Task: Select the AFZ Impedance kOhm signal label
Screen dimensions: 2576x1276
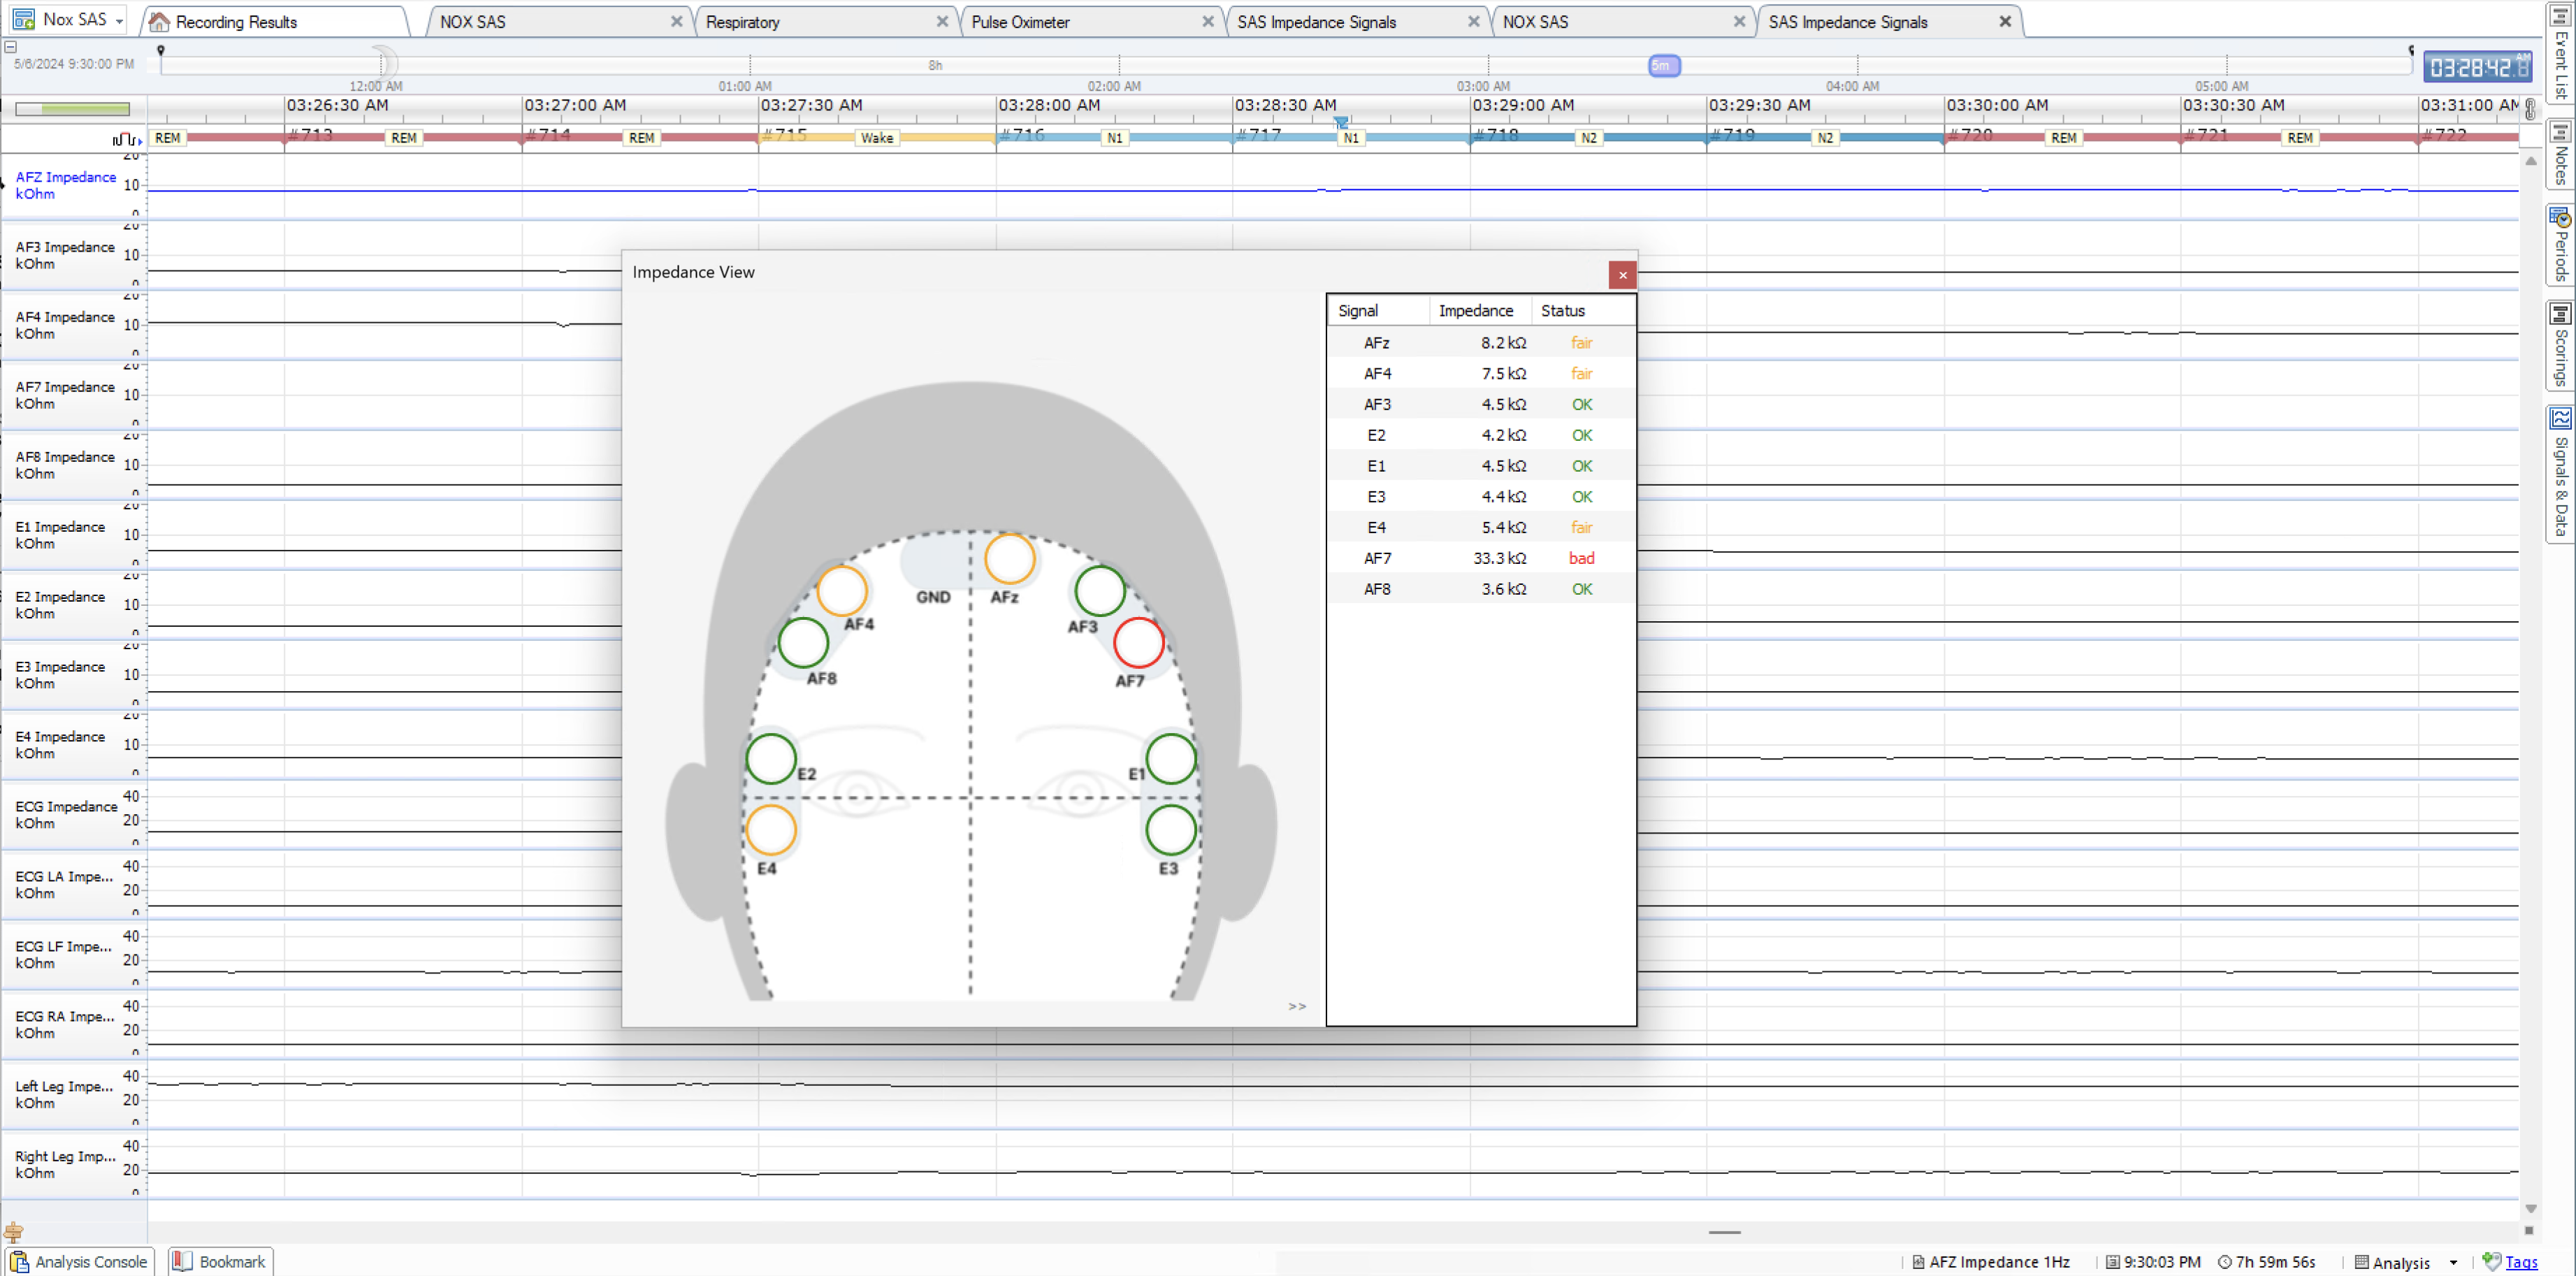Action: 66,185
